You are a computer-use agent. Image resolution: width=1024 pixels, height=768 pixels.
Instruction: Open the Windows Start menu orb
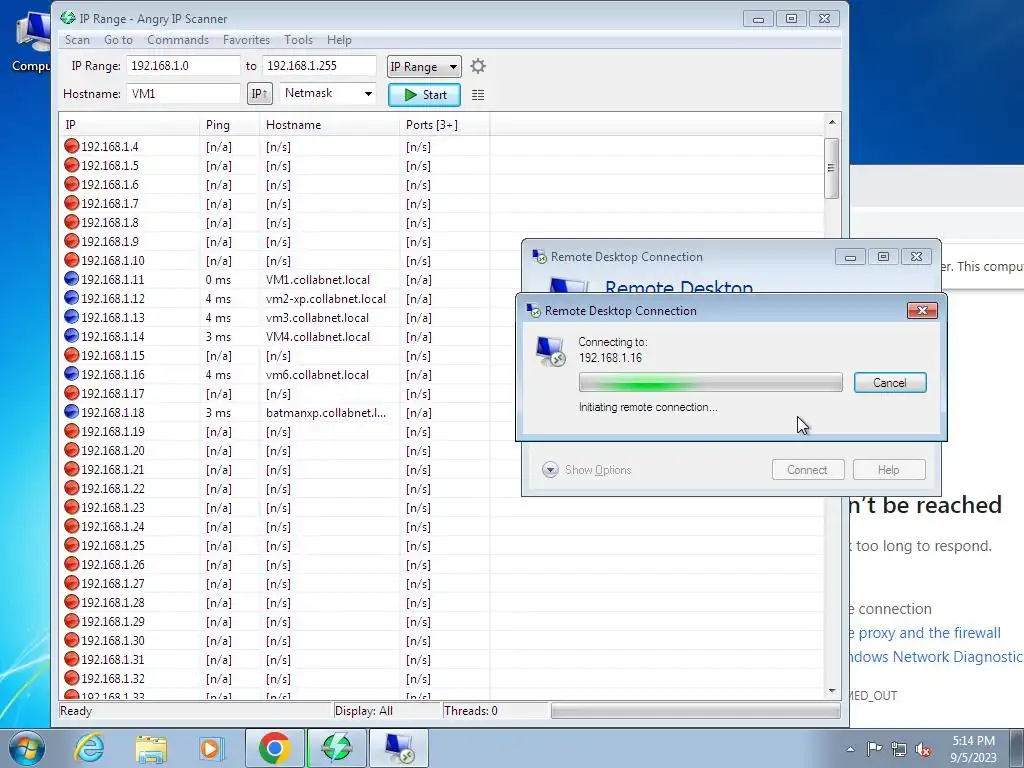coord(26,748)
